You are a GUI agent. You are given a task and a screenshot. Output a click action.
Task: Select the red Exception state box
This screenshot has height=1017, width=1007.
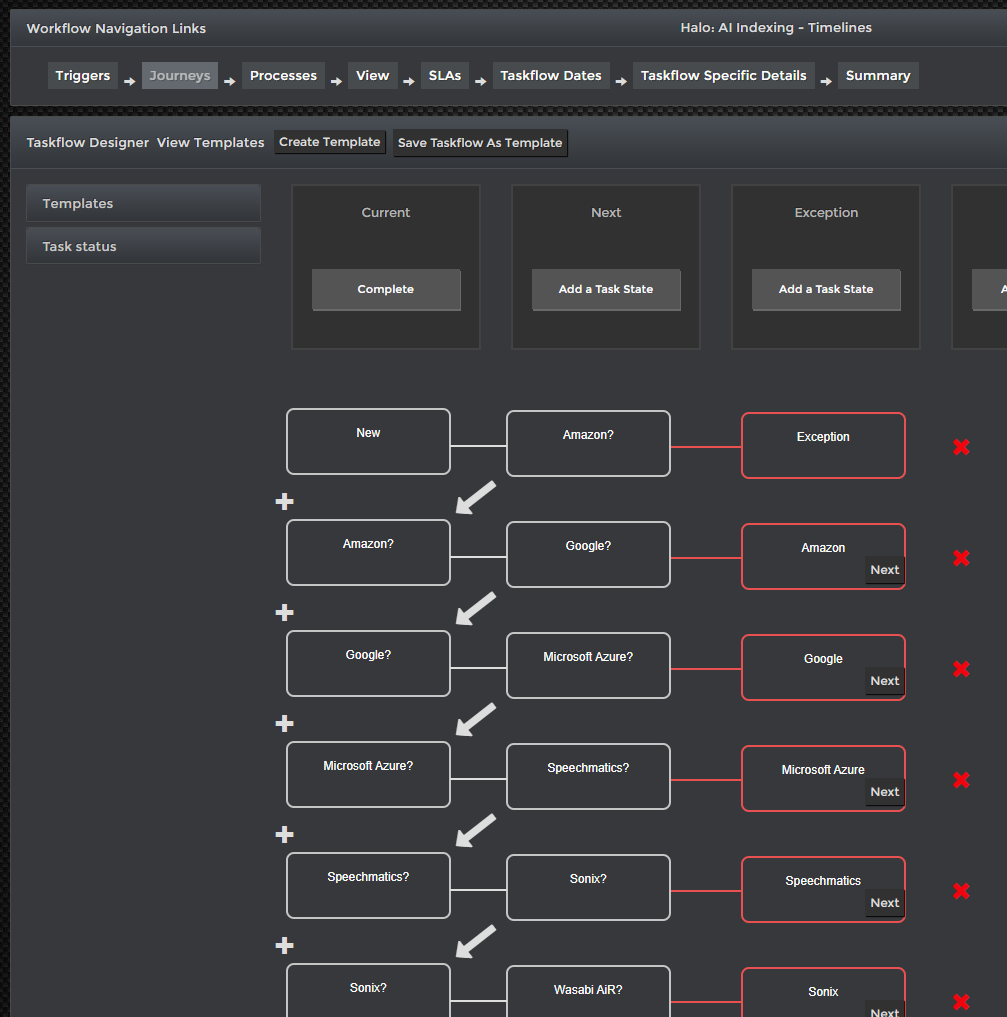(823, 446)
